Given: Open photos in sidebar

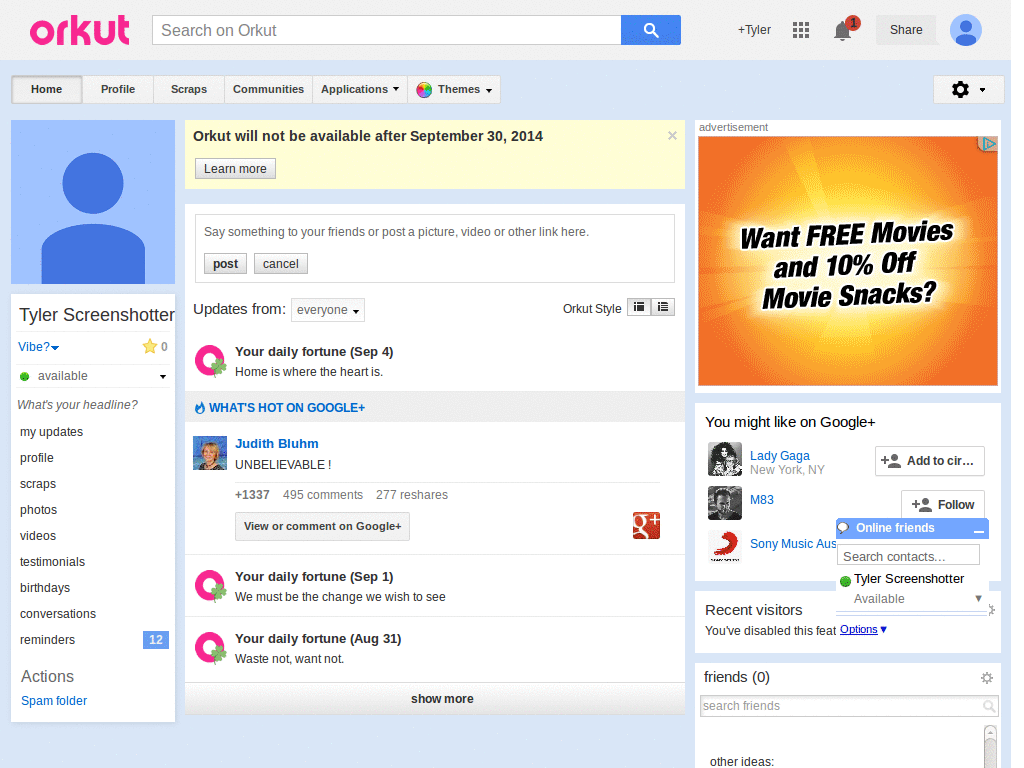Looking at the screenshot, I should tap(39, 510).
